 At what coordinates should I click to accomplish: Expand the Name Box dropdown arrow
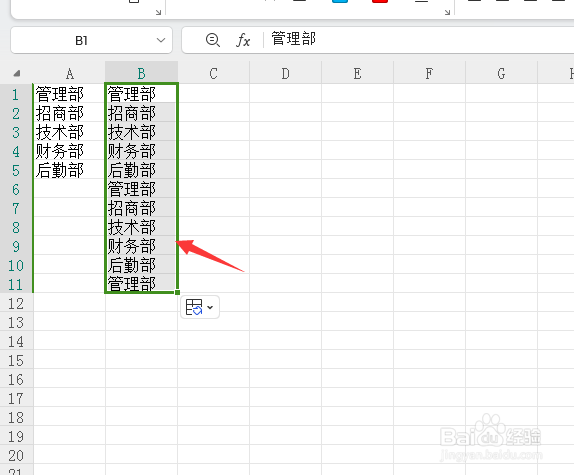[161, 40]
